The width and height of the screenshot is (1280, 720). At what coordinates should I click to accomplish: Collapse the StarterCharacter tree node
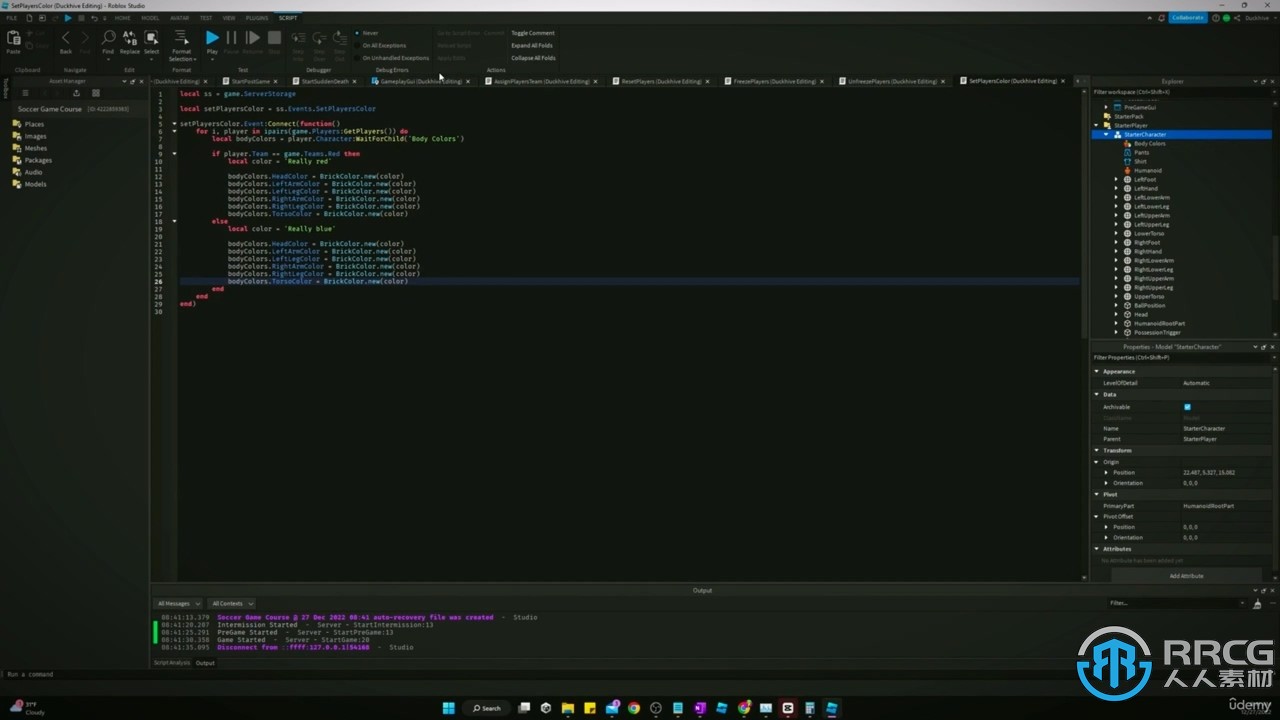[x=1106, y=134]
